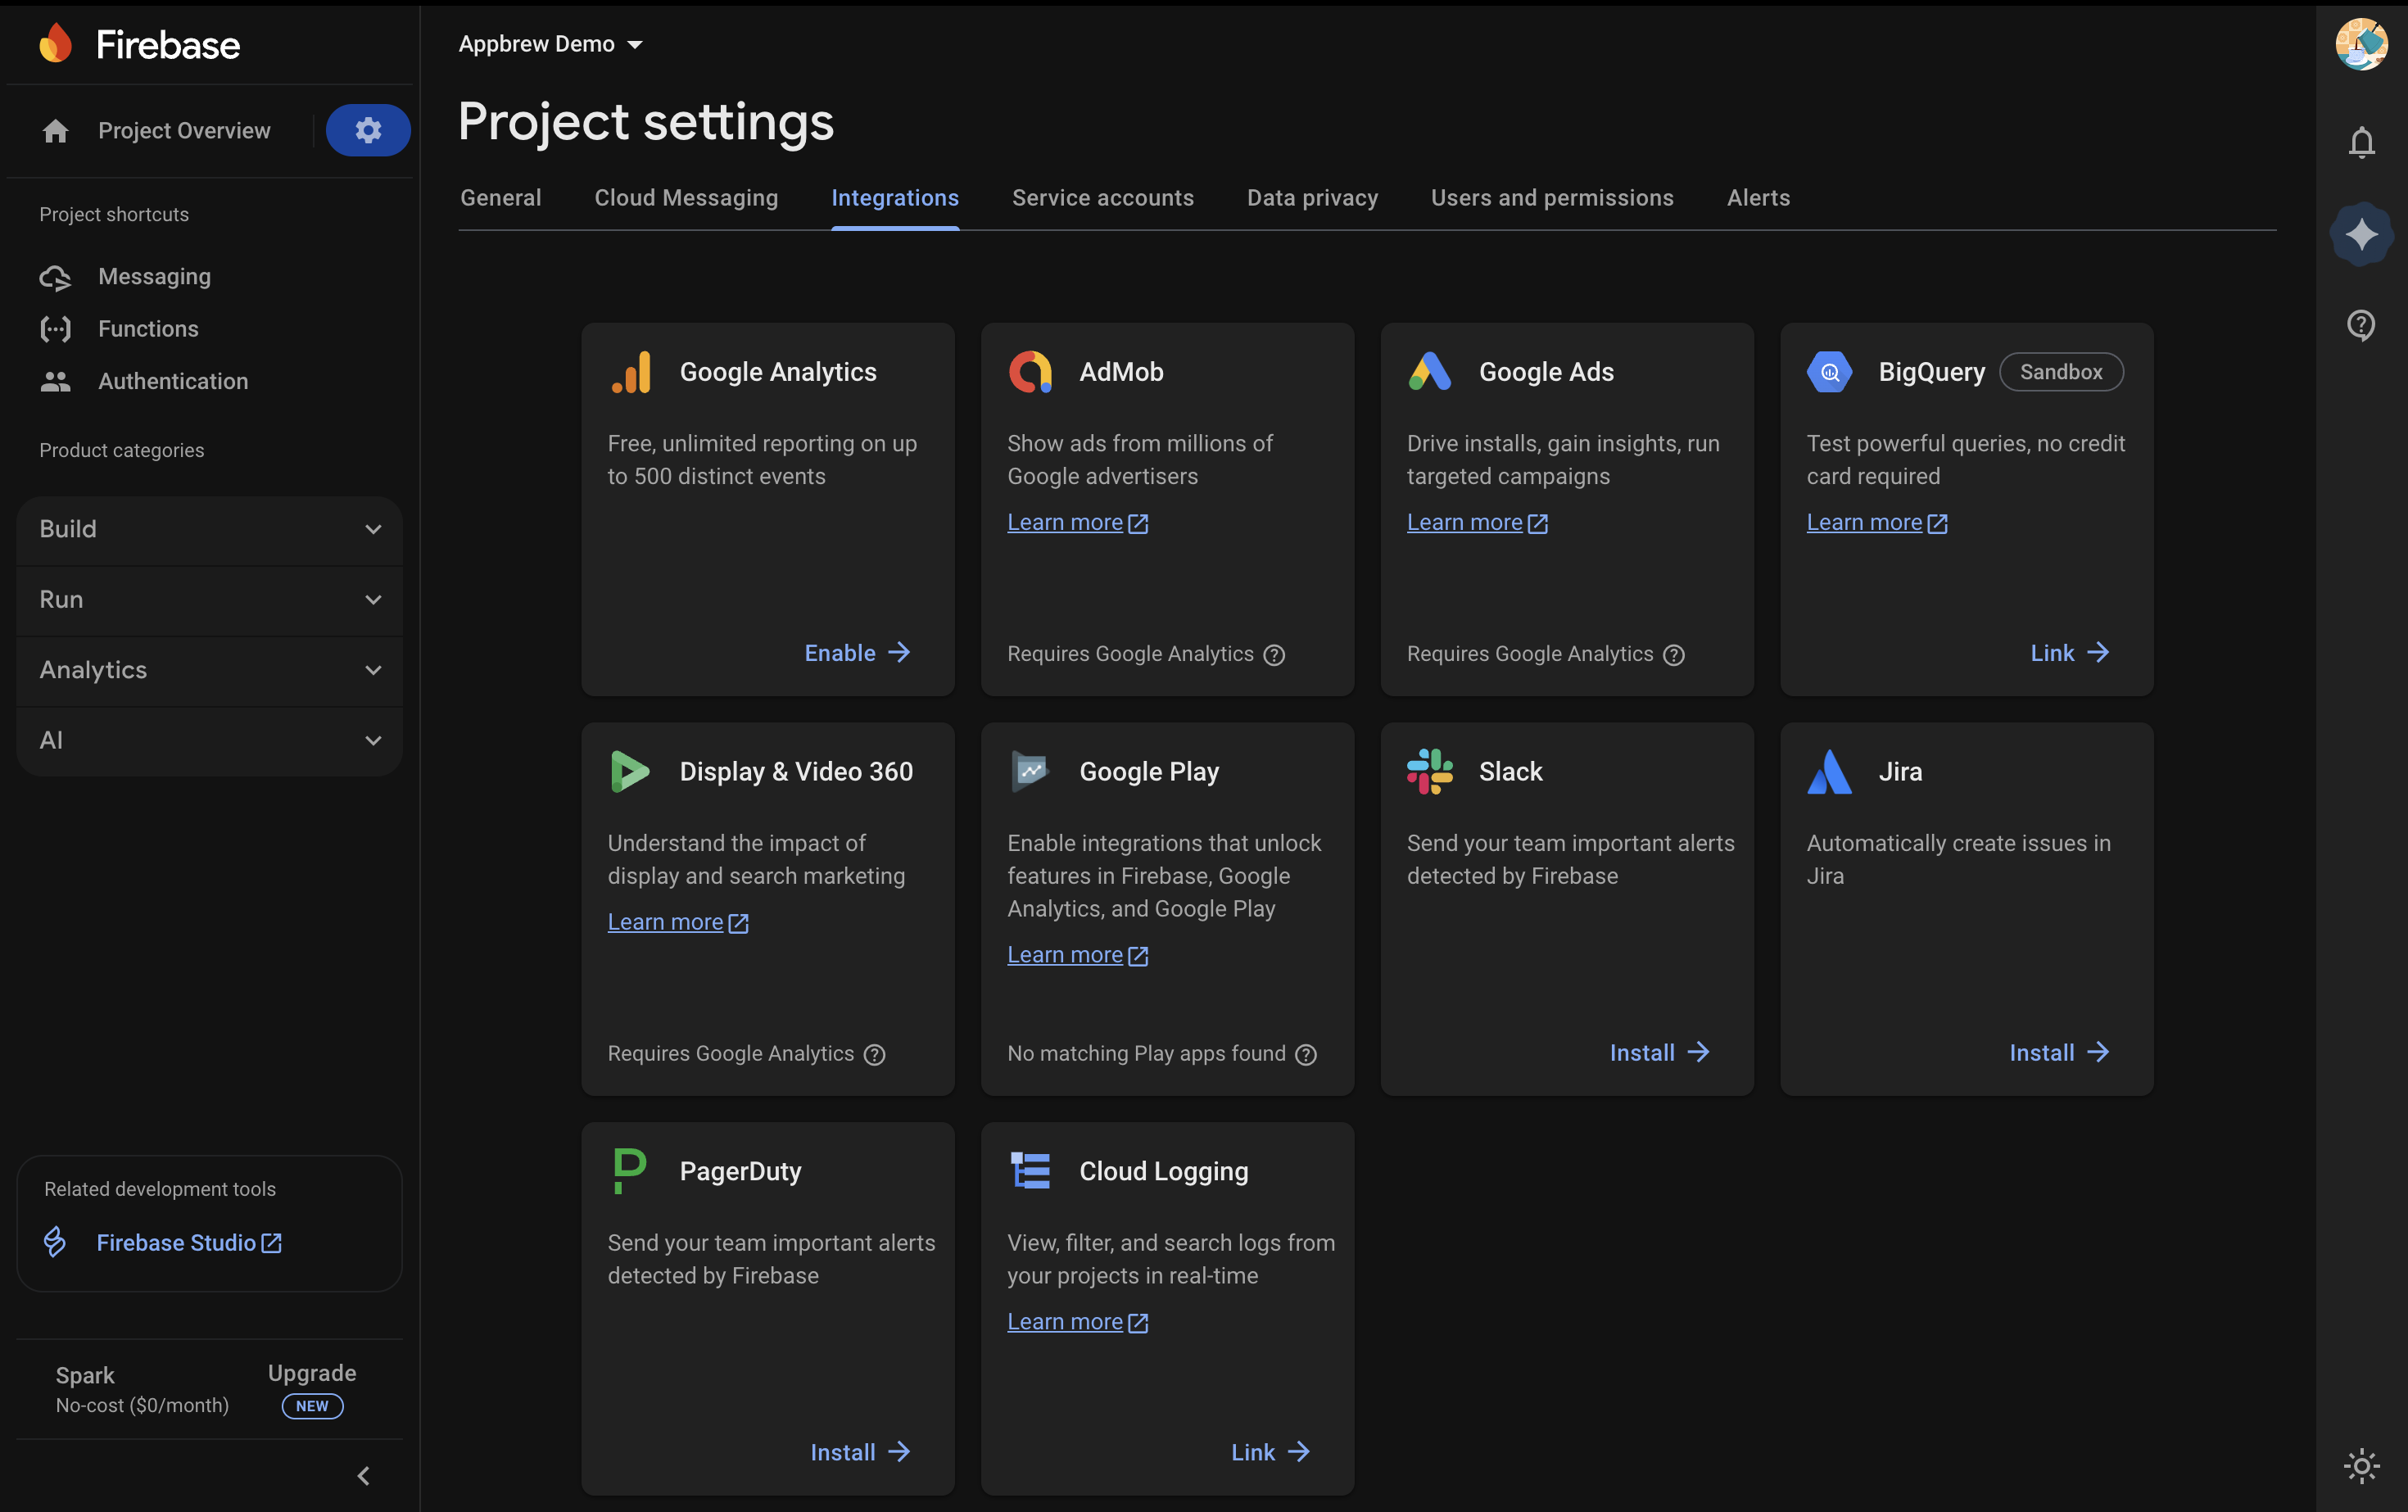The width and height of the screenshot is (2408, 1512).
Task: Click the notifications bell icon
Action: (2361, 143)
